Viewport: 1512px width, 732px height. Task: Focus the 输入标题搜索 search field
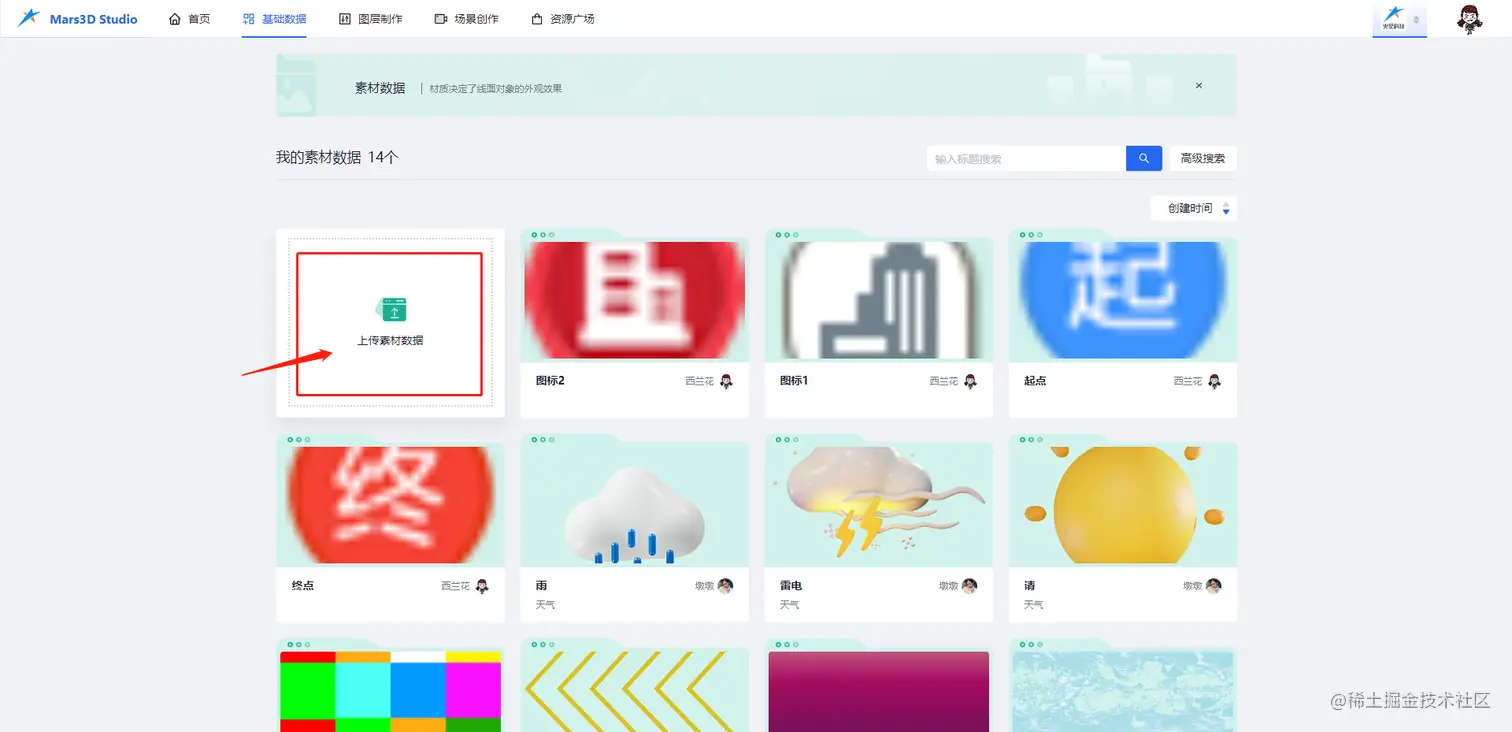(1026, 159)
